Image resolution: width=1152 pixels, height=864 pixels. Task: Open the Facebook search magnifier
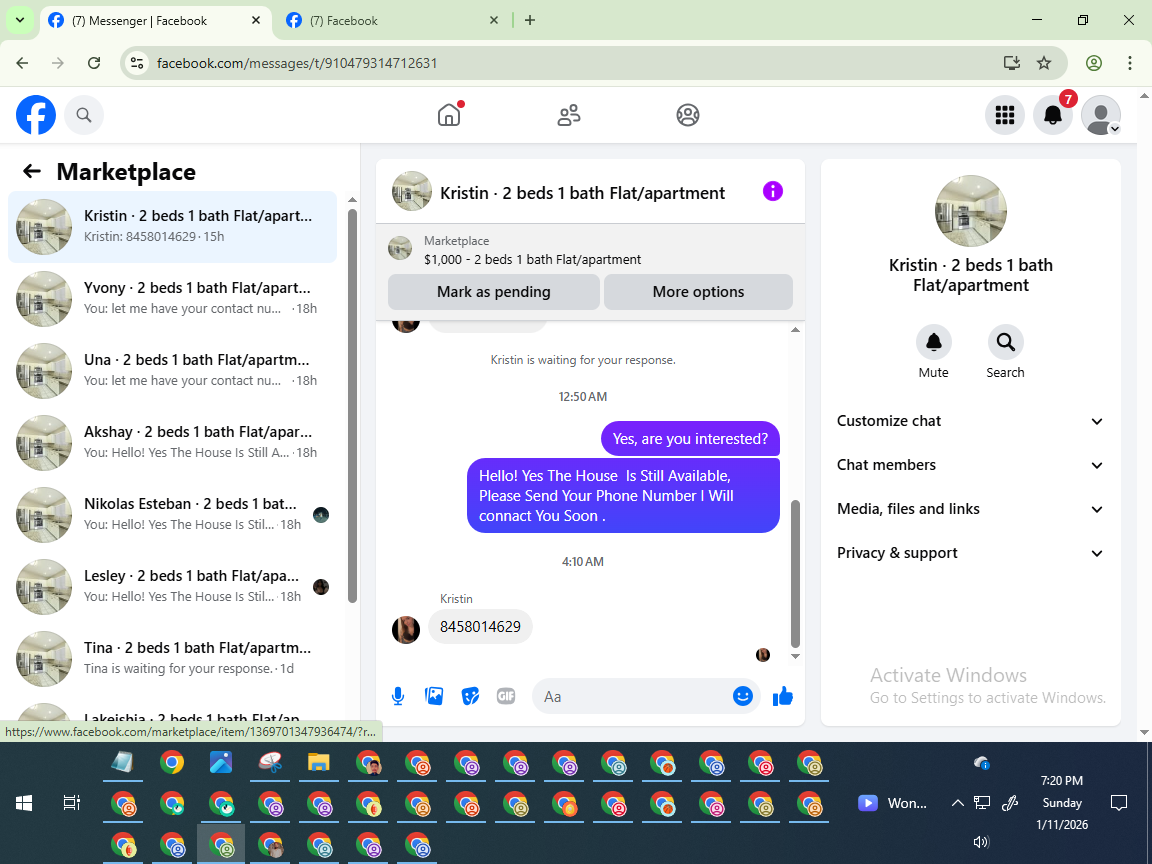pyautogui.click(x=84, y=115)
